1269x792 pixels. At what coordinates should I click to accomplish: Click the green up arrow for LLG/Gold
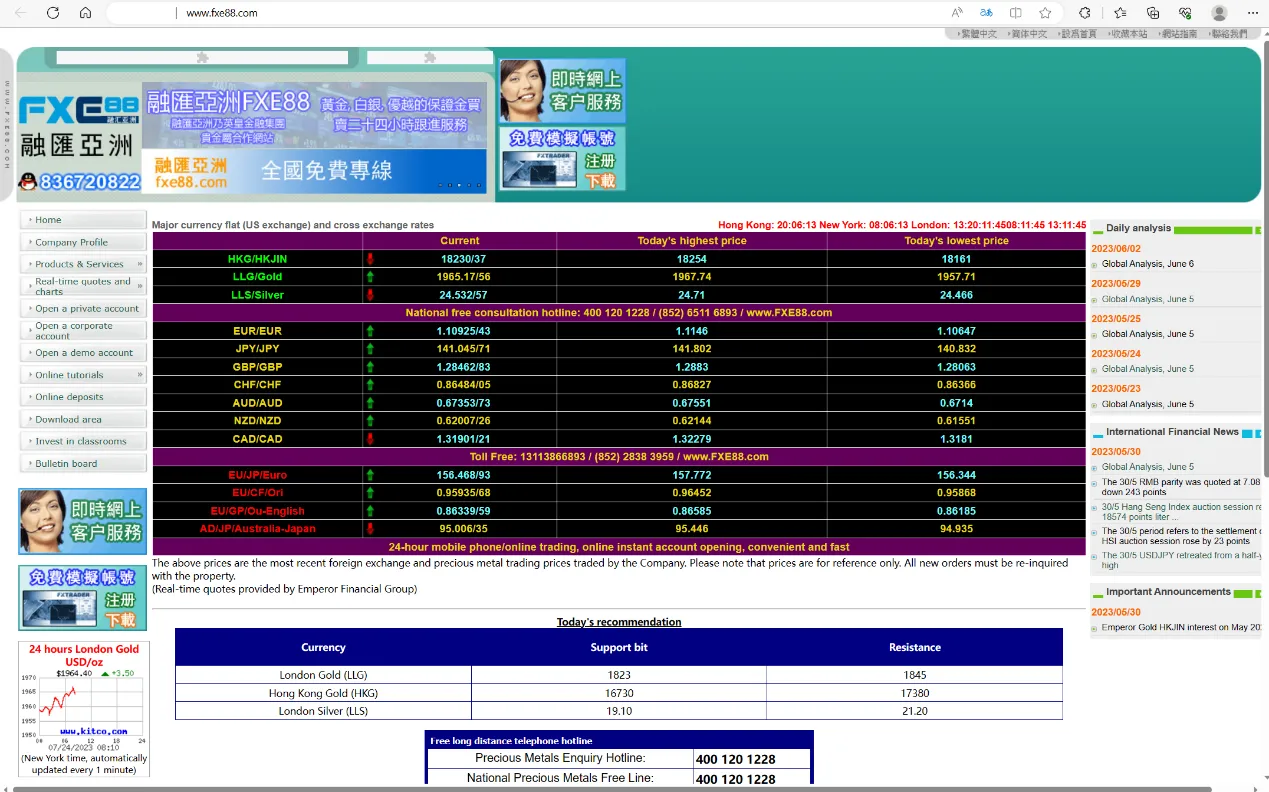click(370, 277)
